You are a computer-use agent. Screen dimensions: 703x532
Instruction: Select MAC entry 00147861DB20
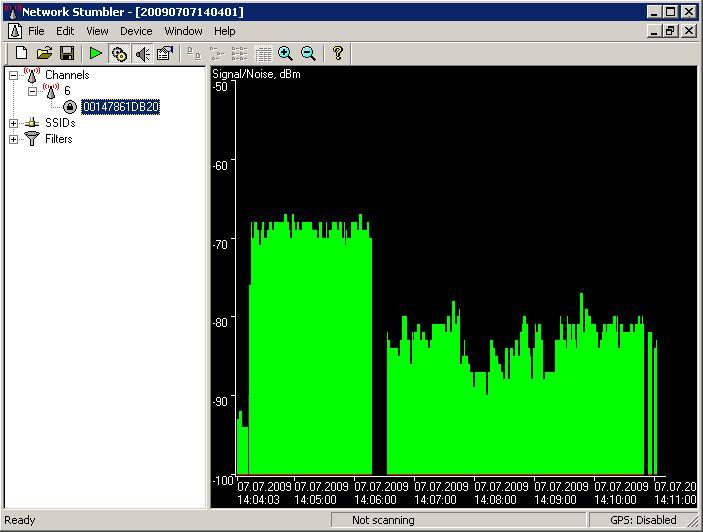click(x=121, y=107)
